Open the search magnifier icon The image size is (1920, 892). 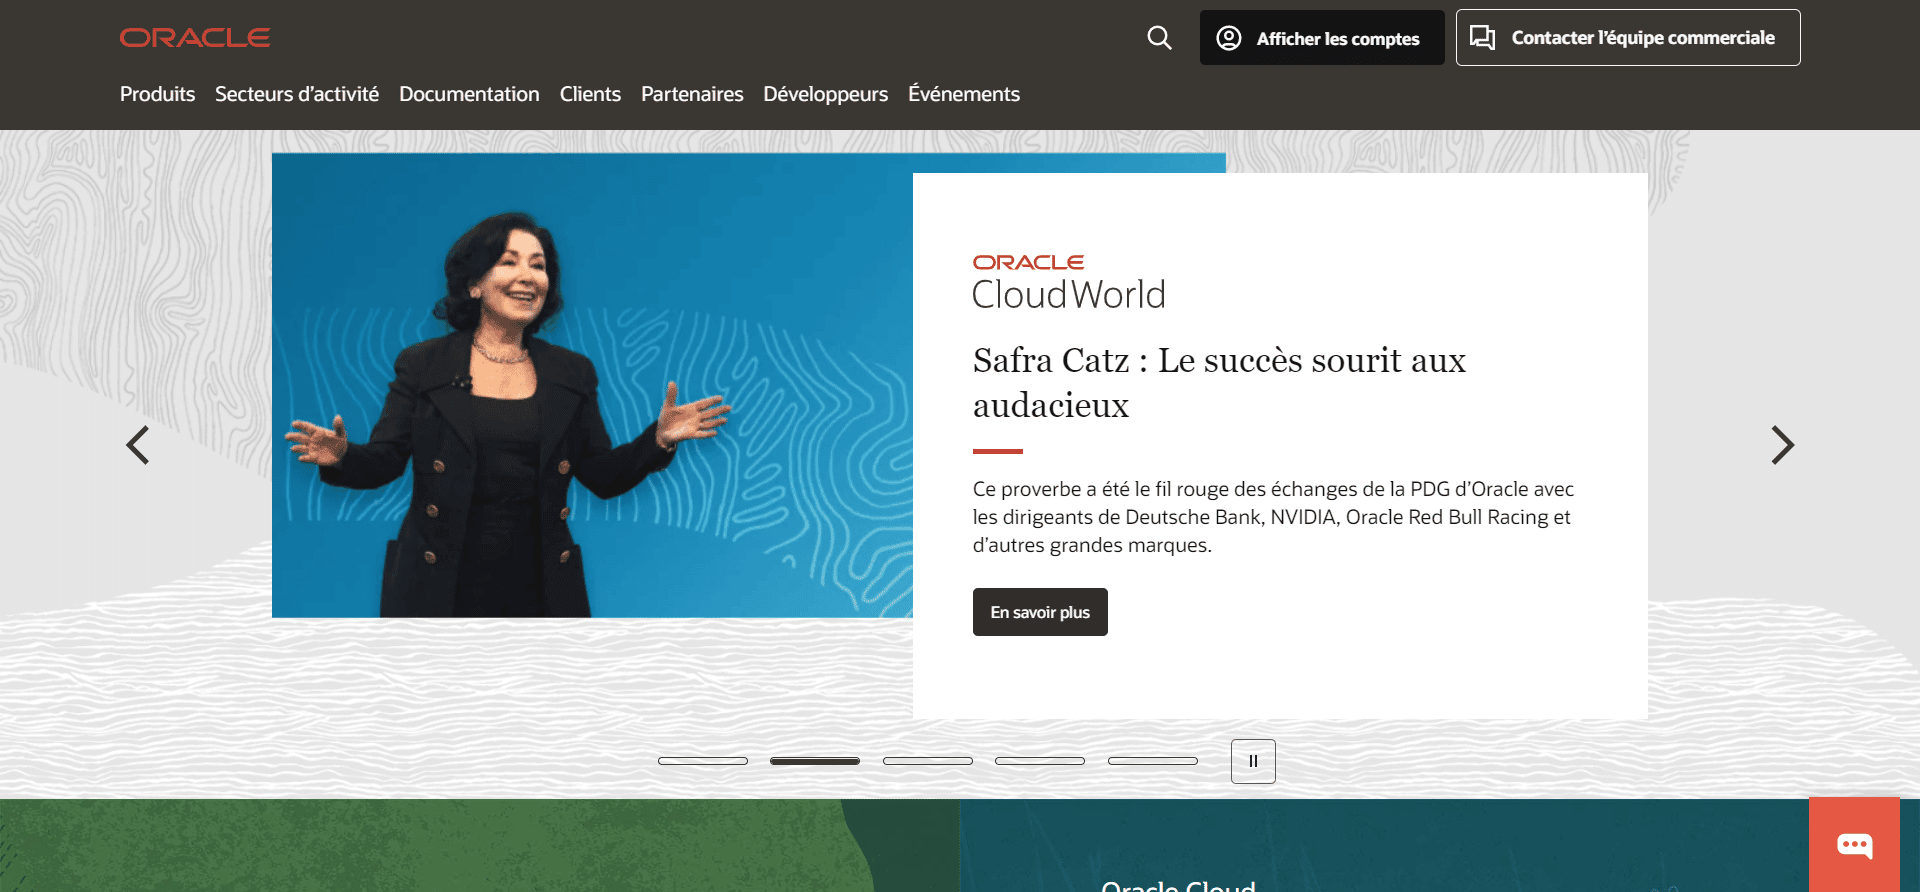pos(1159,38)
